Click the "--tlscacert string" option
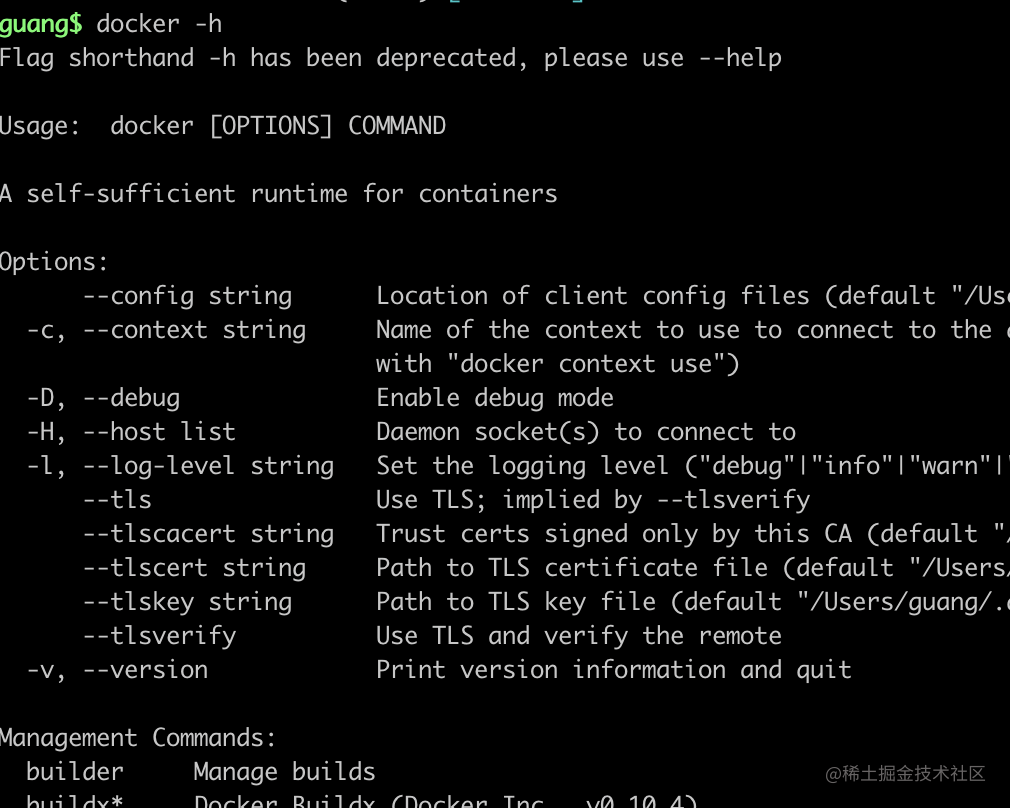1010x808 pixels. 209,534
